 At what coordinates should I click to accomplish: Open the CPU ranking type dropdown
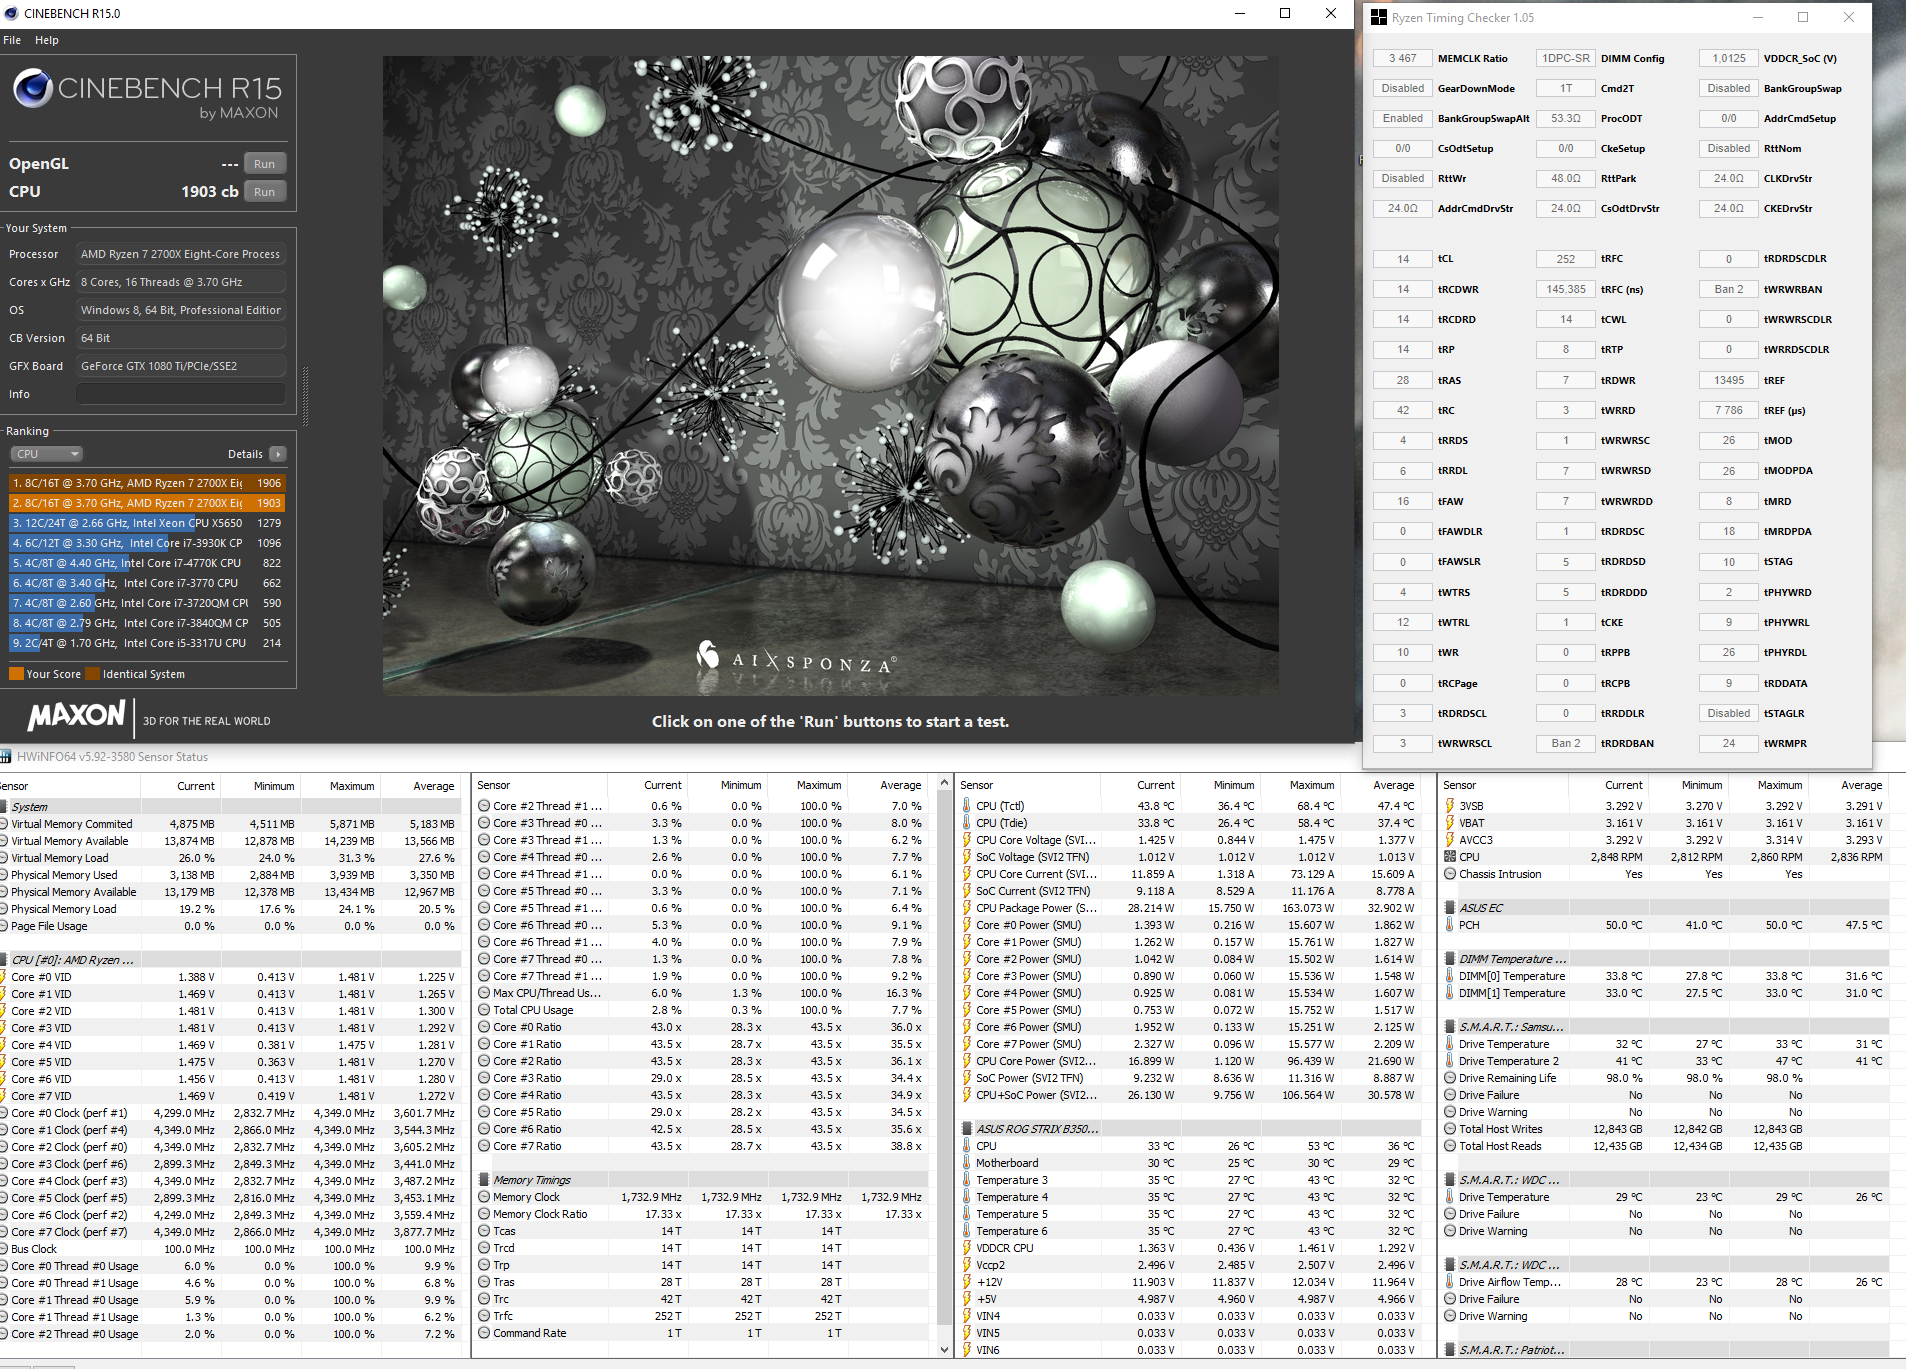pyautogui.click(x=47, y=454)
